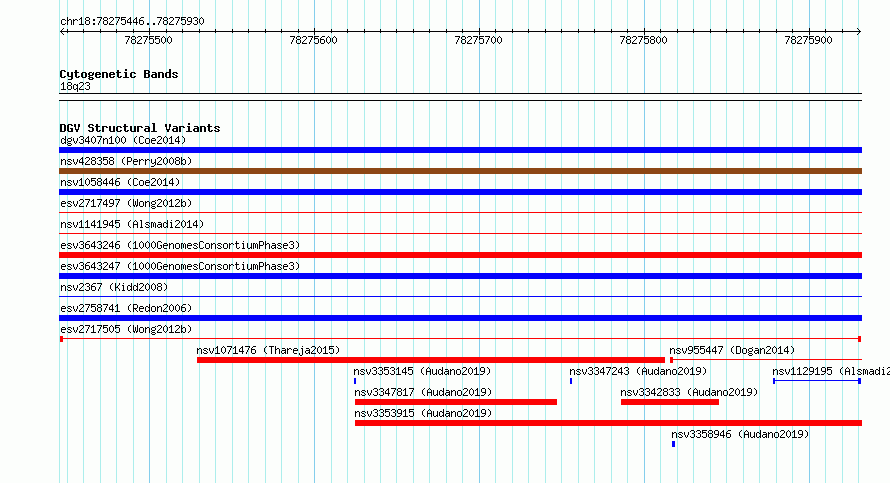This screenshot has height=483, width=890.
Task: Select nsv2367 (Kidd2008) label
Action: coord(114,287)
